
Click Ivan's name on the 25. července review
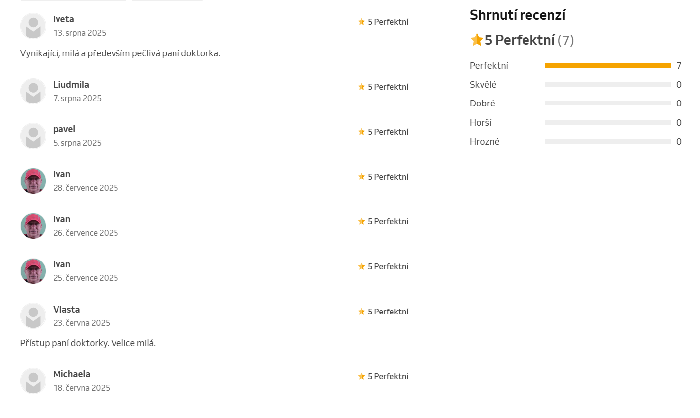(62, 264)
